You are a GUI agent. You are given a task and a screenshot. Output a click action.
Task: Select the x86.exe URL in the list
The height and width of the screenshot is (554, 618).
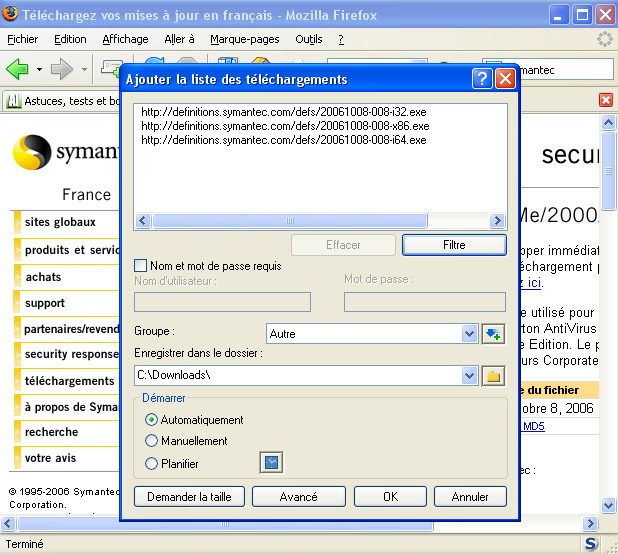coord(285,126)
